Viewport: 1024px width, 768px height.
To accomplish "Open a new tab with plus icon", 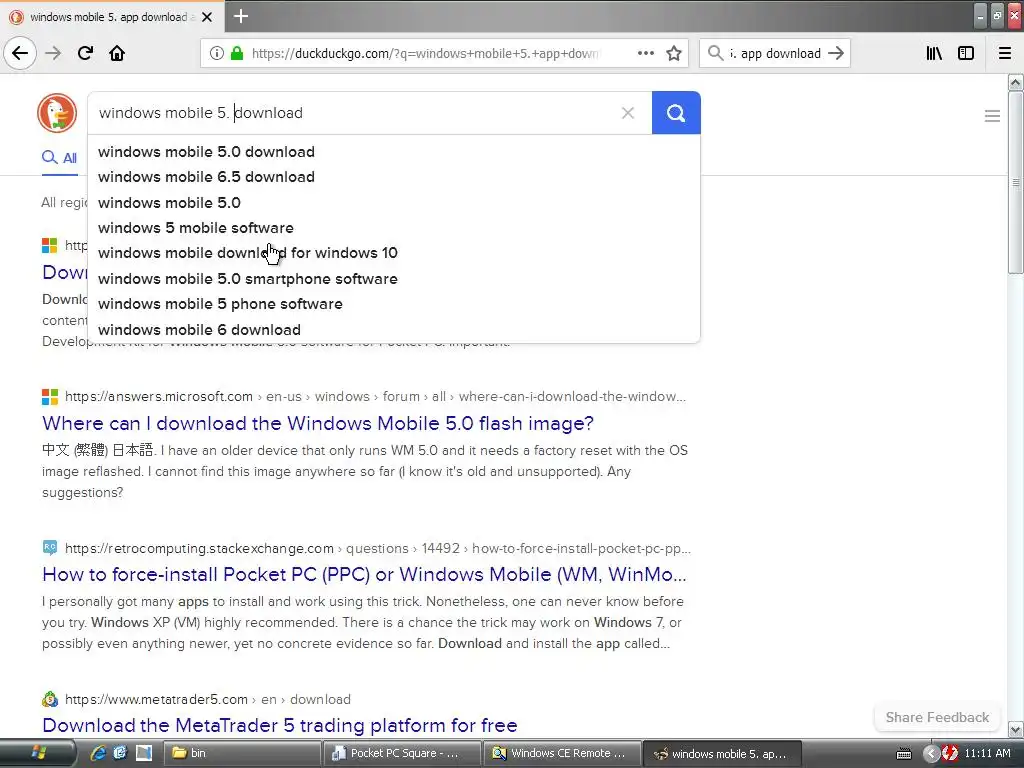I will tap(241, 16).
